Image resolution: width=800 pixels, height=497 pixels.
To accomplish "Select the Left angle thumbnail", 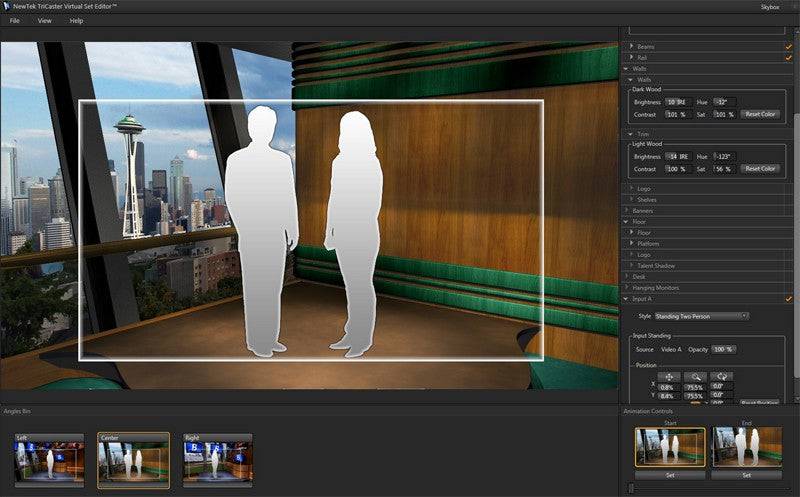I will click(49, 461).
